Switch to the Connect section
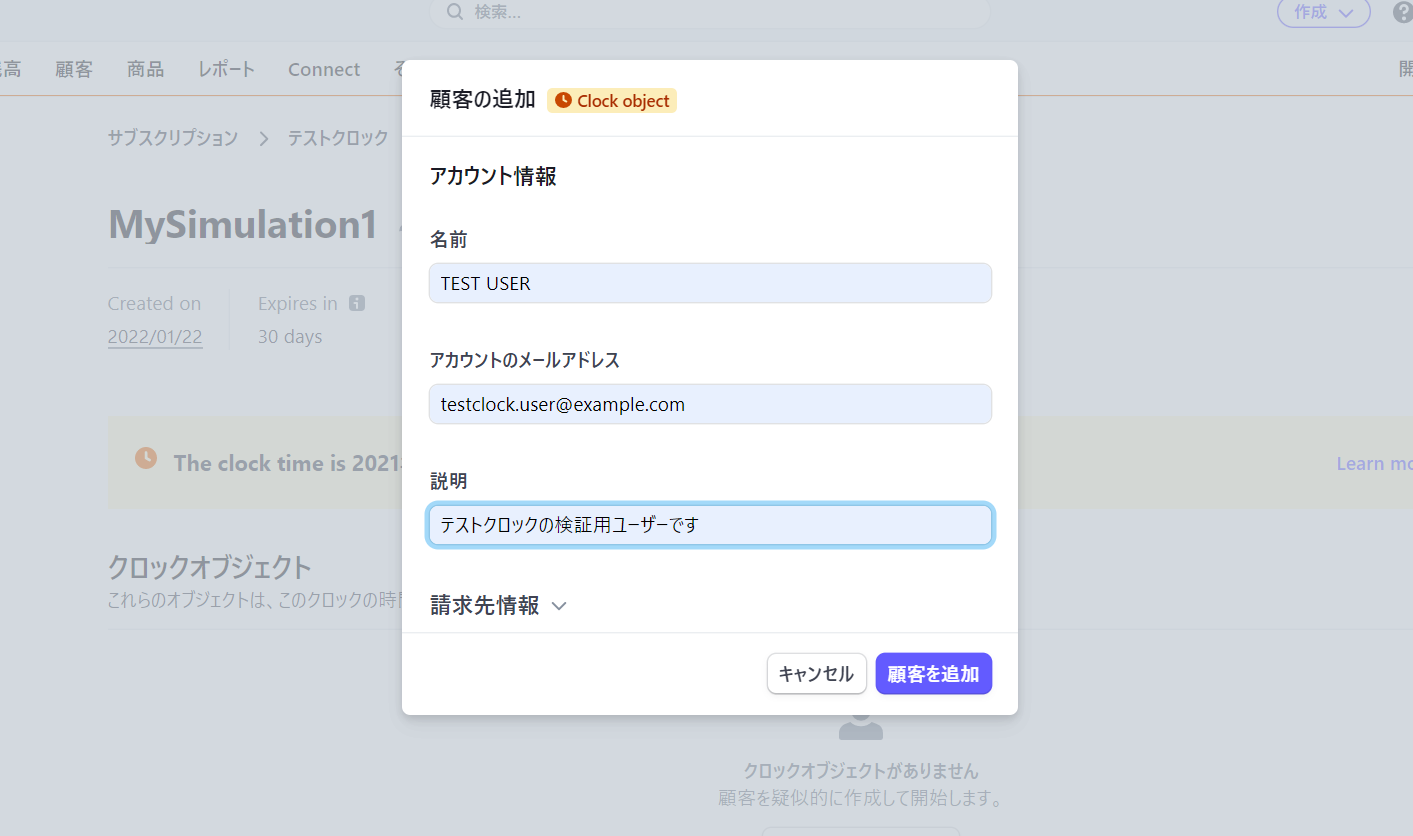Screen dimensions: 1413x836 click(x=323, y=69)
